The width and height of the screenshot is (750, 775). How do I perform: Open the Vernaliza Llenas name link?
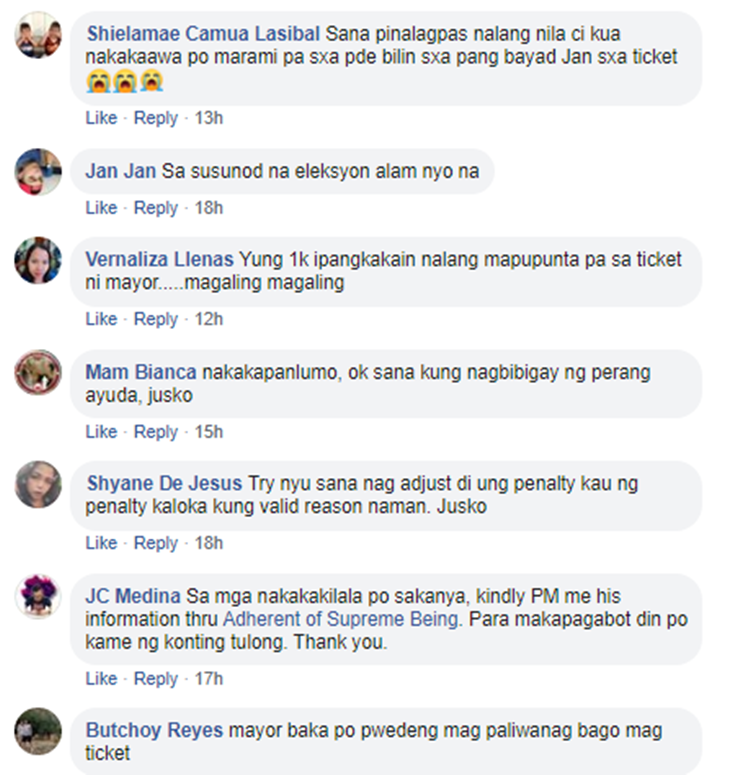[x=159, y=259]
